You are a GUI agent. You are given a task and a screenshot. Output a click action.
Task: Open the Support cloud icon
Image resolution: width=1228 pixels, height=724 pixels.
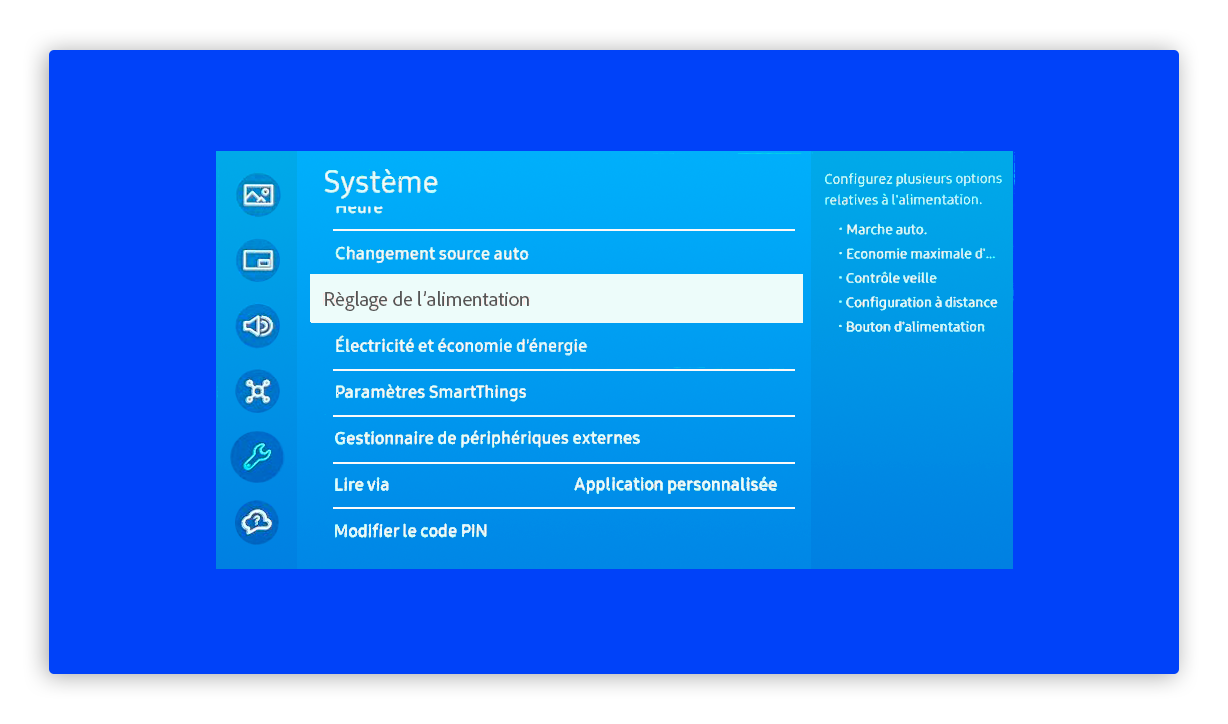258,522
